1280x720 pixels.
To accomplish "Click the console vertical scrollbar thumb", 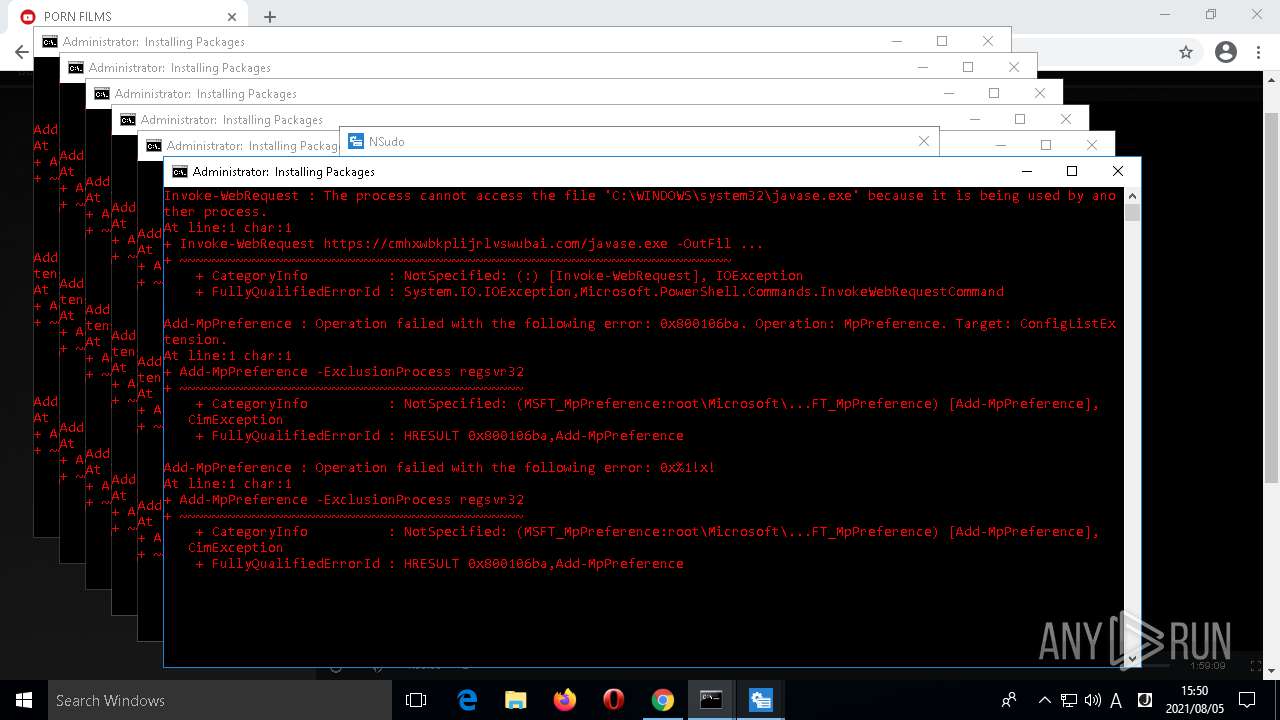I will pos(1132,212).
